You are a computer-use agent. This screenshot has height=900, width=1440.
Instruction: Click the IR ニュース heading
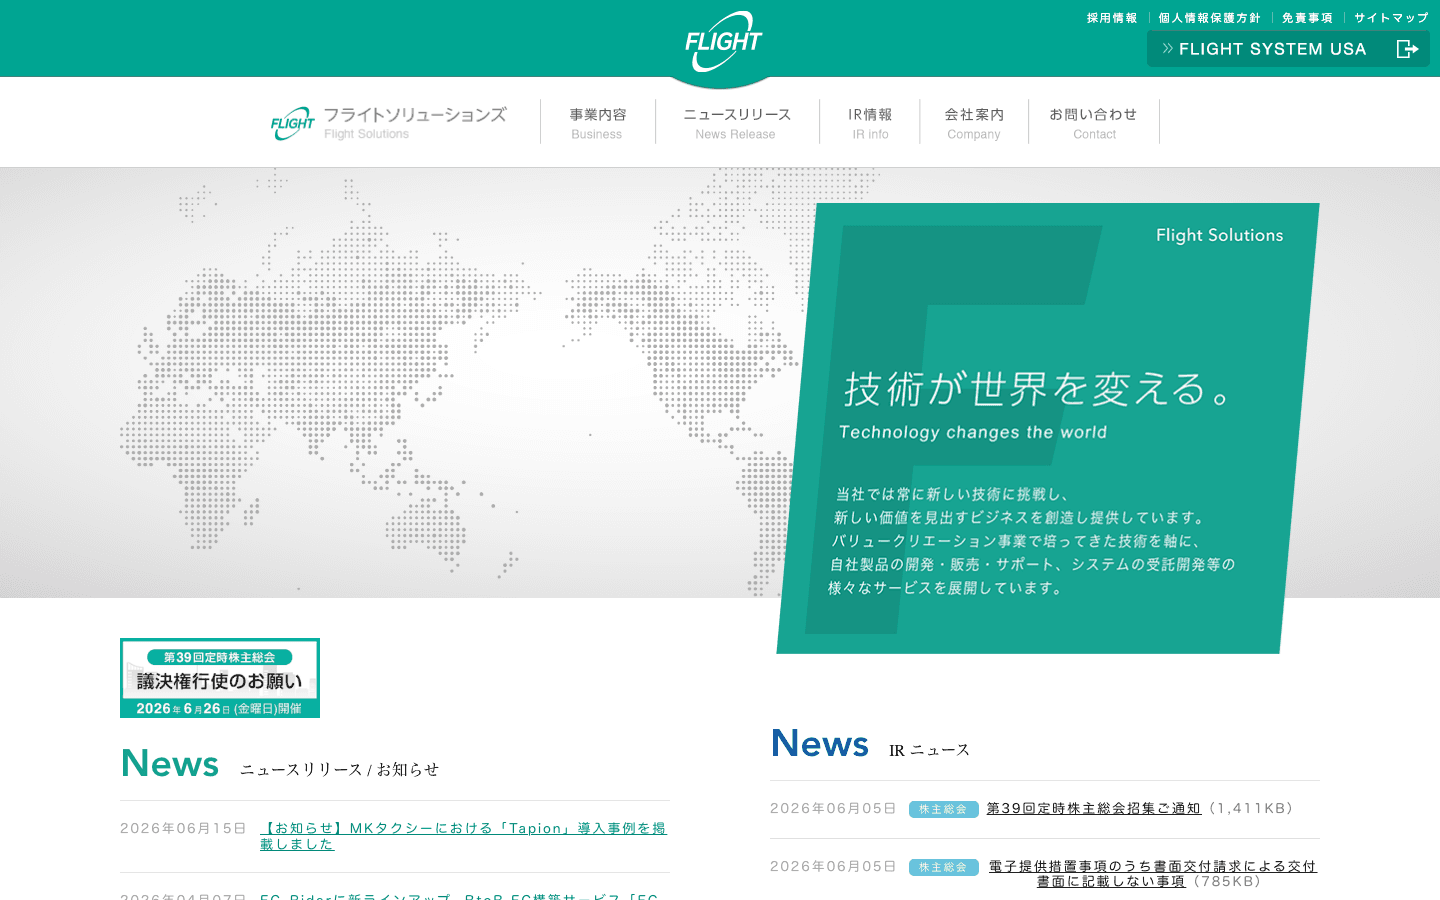pyautogui.click(x=929, y=750)
